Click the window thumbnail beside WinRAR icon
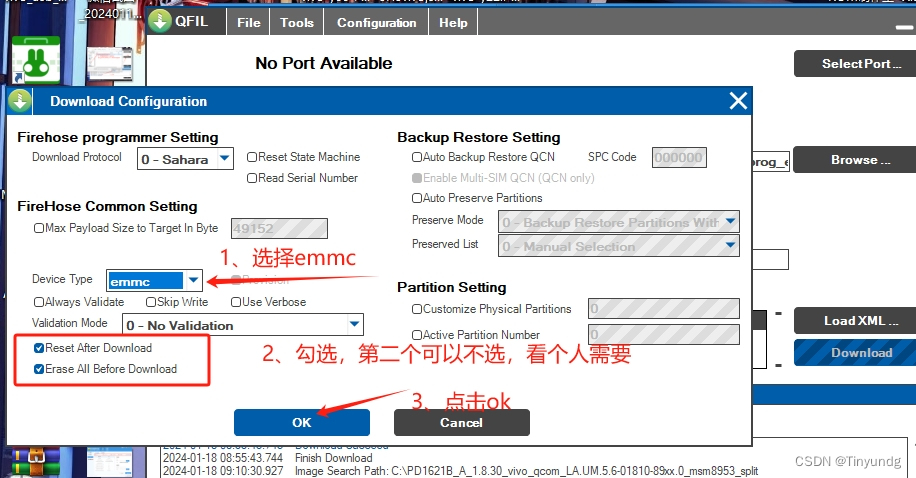This screenshot has height=478, width=916. [110, 462]
